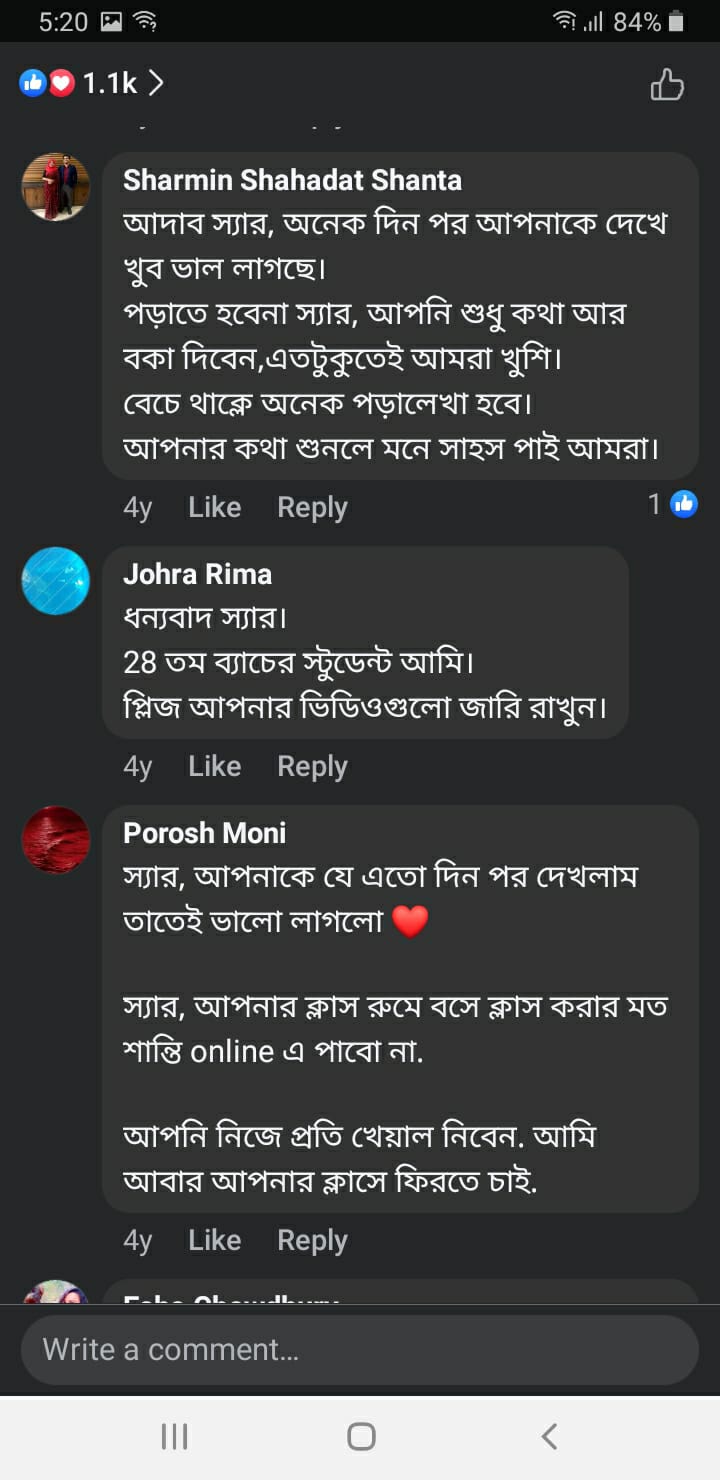720x1480 pixels.
Task: Reply to Sharmin Shahadat Shanta's comment
Action: (312, 508)
